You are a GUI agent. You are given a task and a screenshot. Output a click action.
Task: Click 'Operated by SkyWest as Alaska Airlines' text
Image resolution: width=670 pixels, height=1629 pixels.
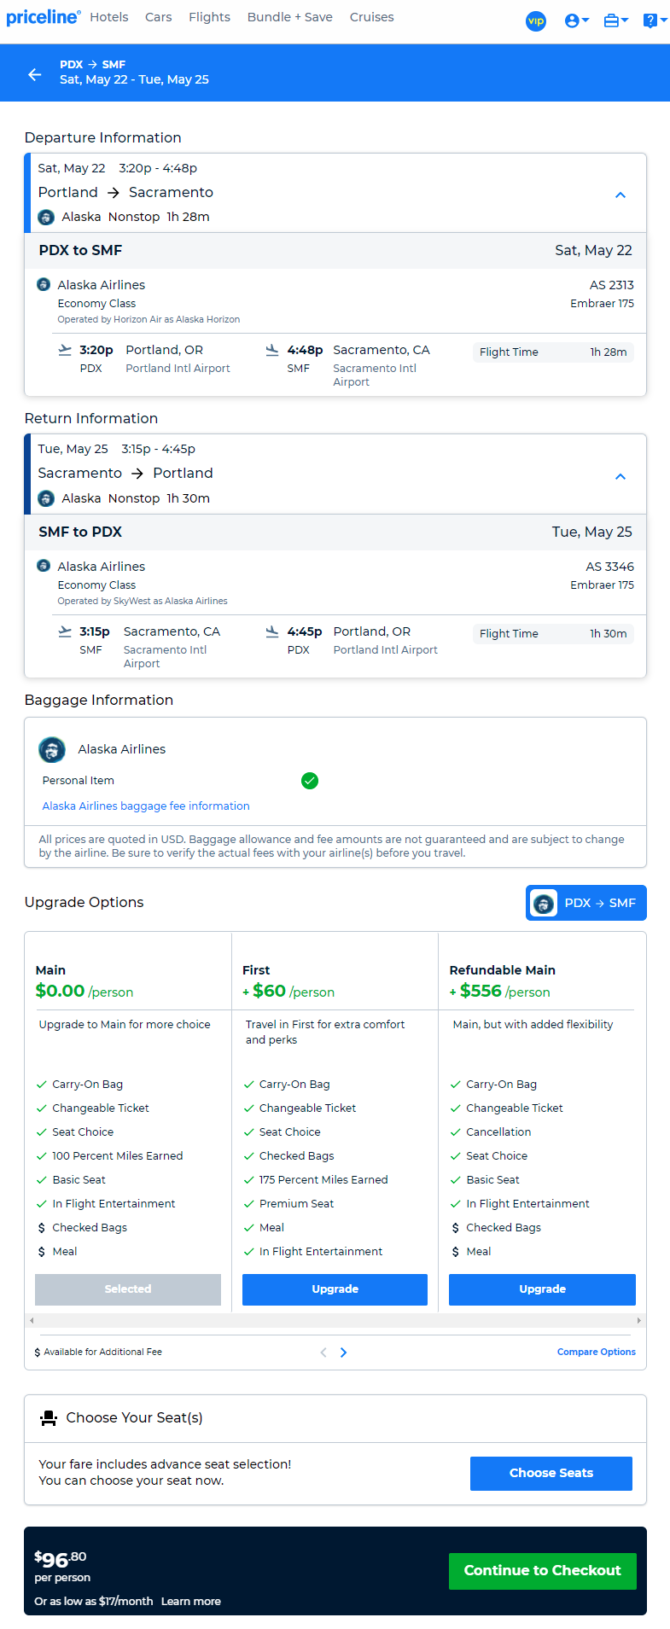(x=142, y=601)
